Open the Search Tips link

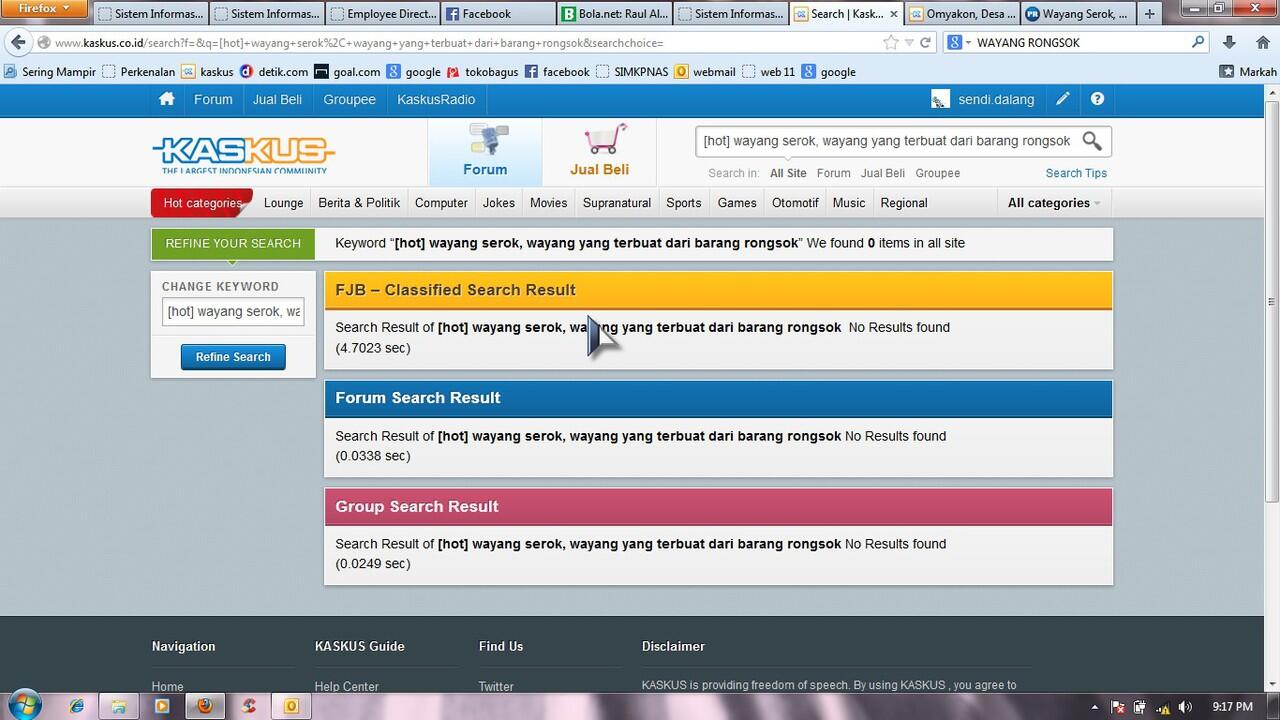pos(1076,173)
